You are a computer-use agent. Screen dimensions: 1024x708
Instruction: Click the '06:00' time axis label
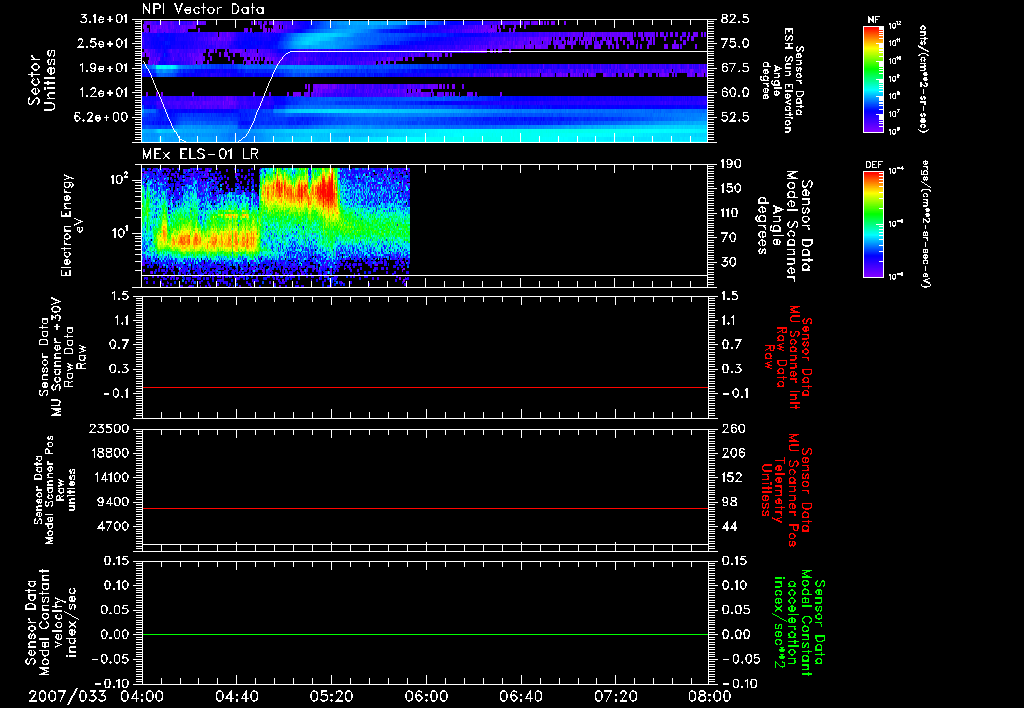click(x=426, y=696)
